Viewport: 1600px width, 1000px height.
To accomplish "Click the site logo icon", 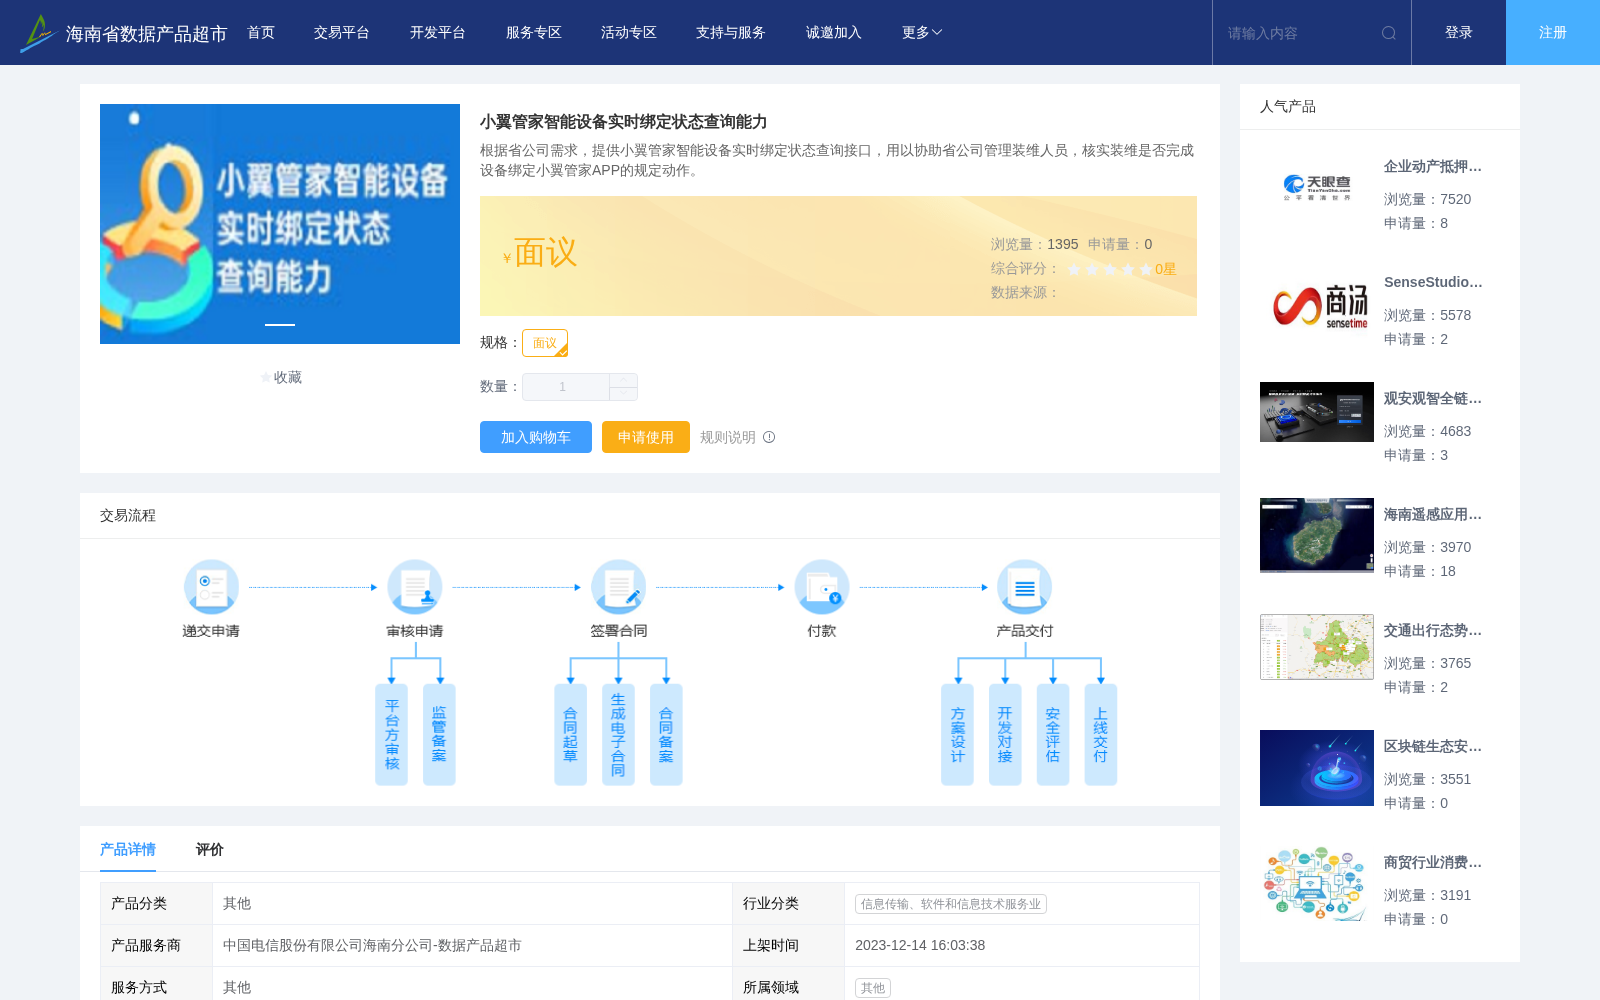I will click(37, 33).
